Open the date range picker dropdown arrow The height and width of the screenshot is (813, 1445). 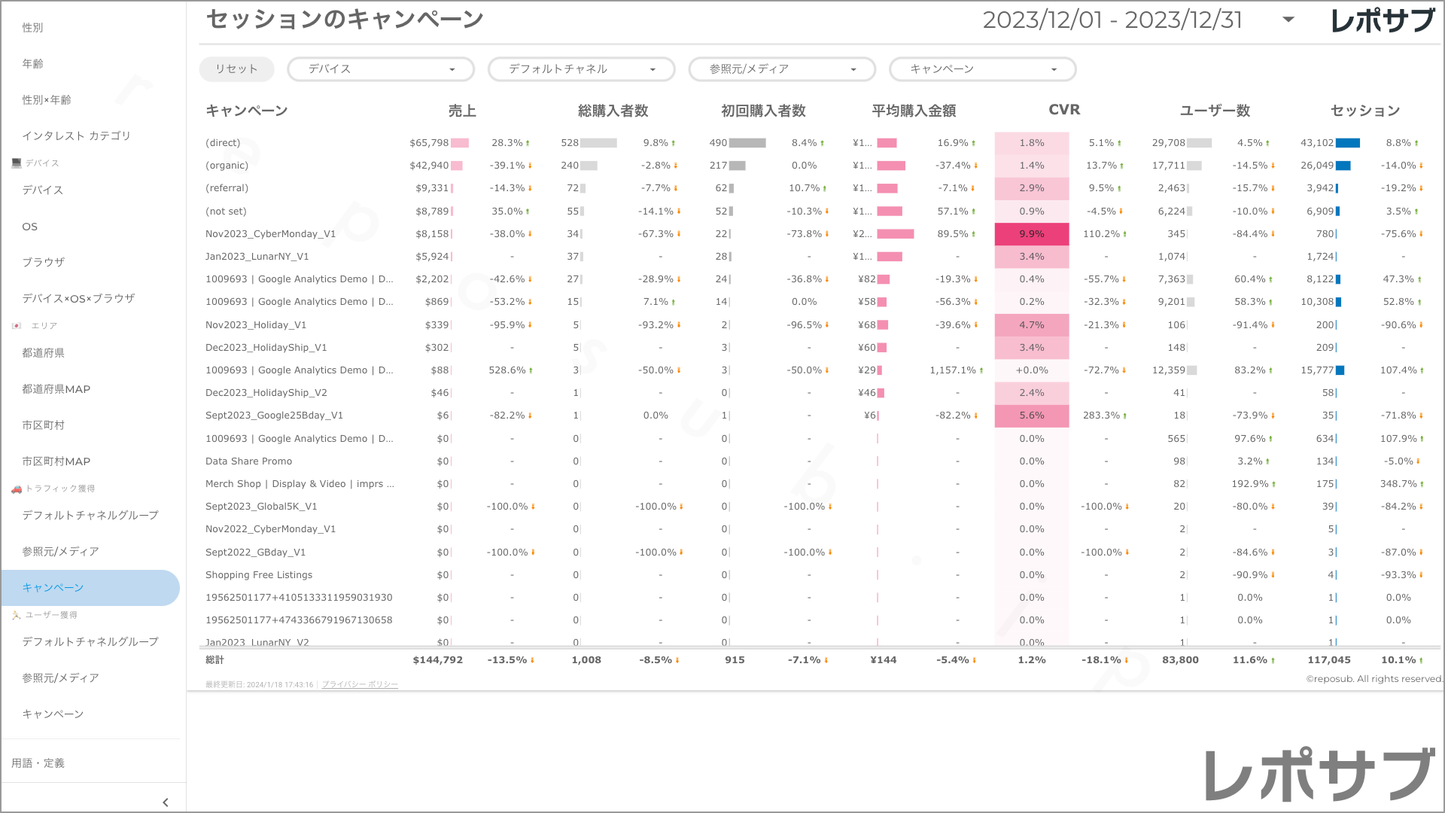[1288, 20]
